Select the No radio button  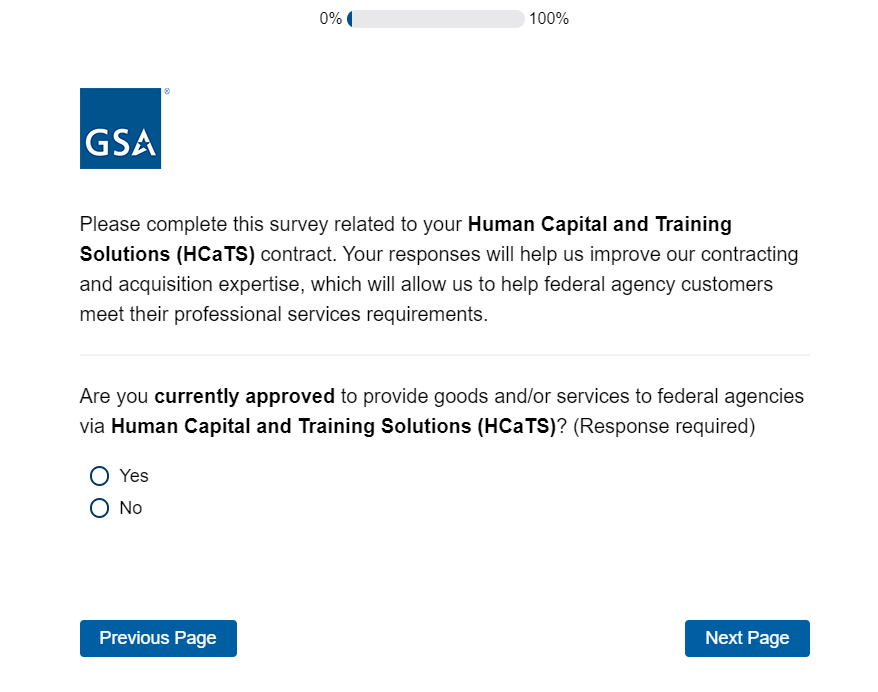(99, 508)
